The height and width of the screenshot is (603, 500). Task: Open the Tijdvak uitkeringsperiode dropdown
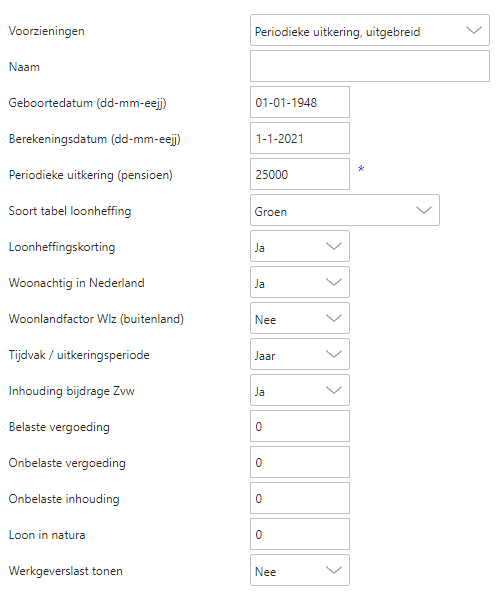click(x=300, y=354)
